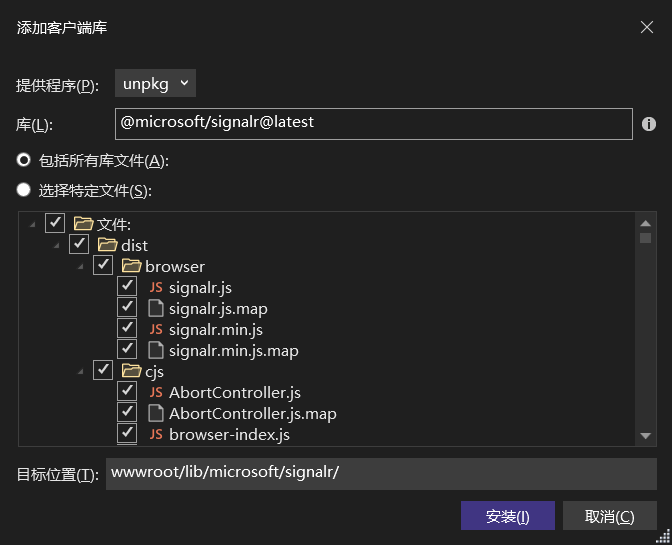Image resolution: width=672 pixels, height=545 pixels.
Task: Click the dist folder icon
Action: pos(107,245)
